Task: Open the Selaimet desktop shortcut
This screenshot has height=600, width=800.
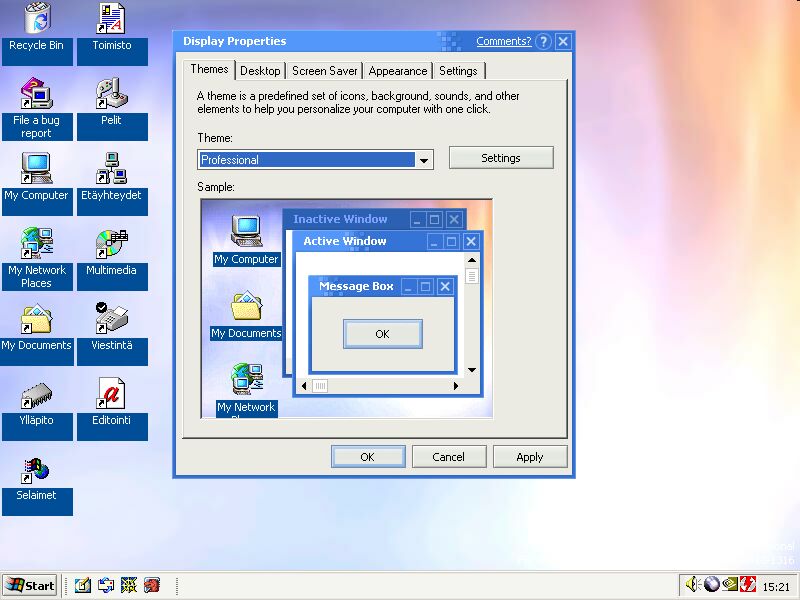Action: coord(37,470)
